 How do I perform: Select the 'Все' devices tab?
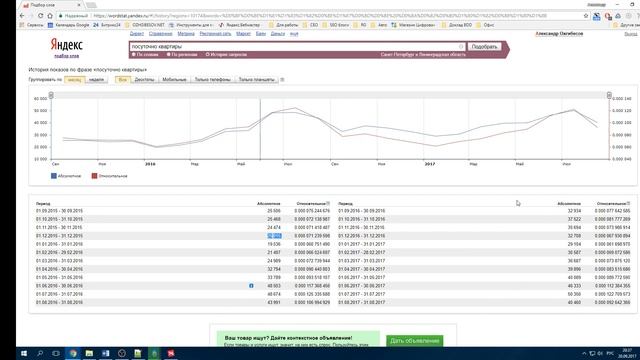[122, 80]
